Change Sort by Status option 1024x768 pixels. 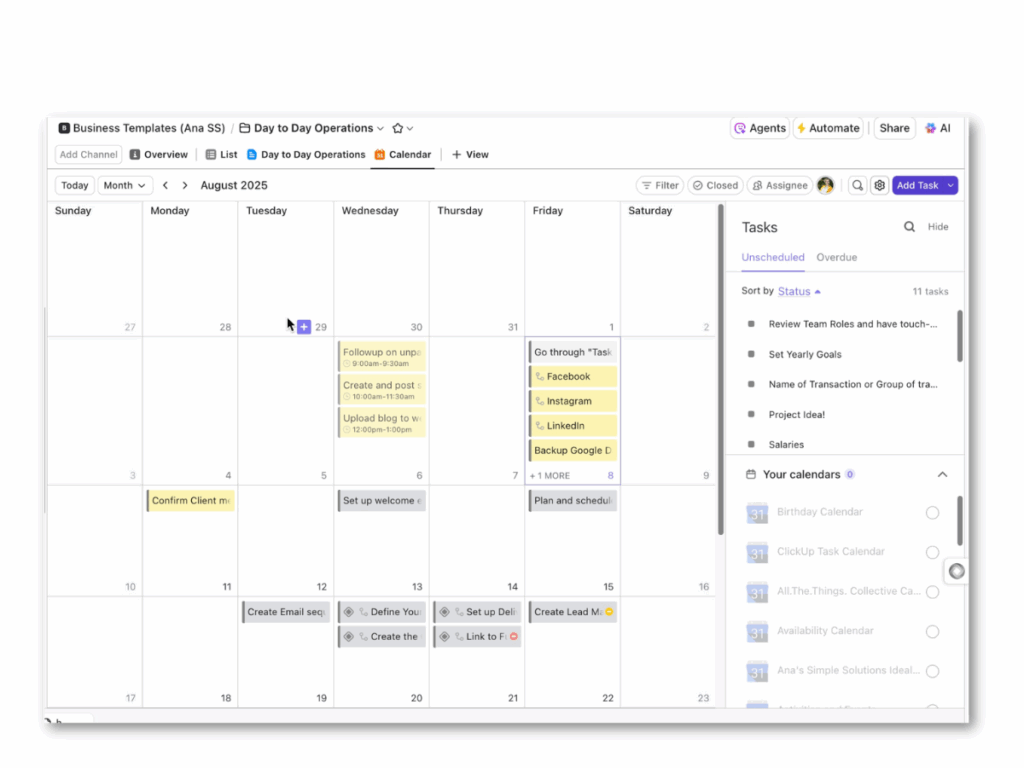(799, 291)
